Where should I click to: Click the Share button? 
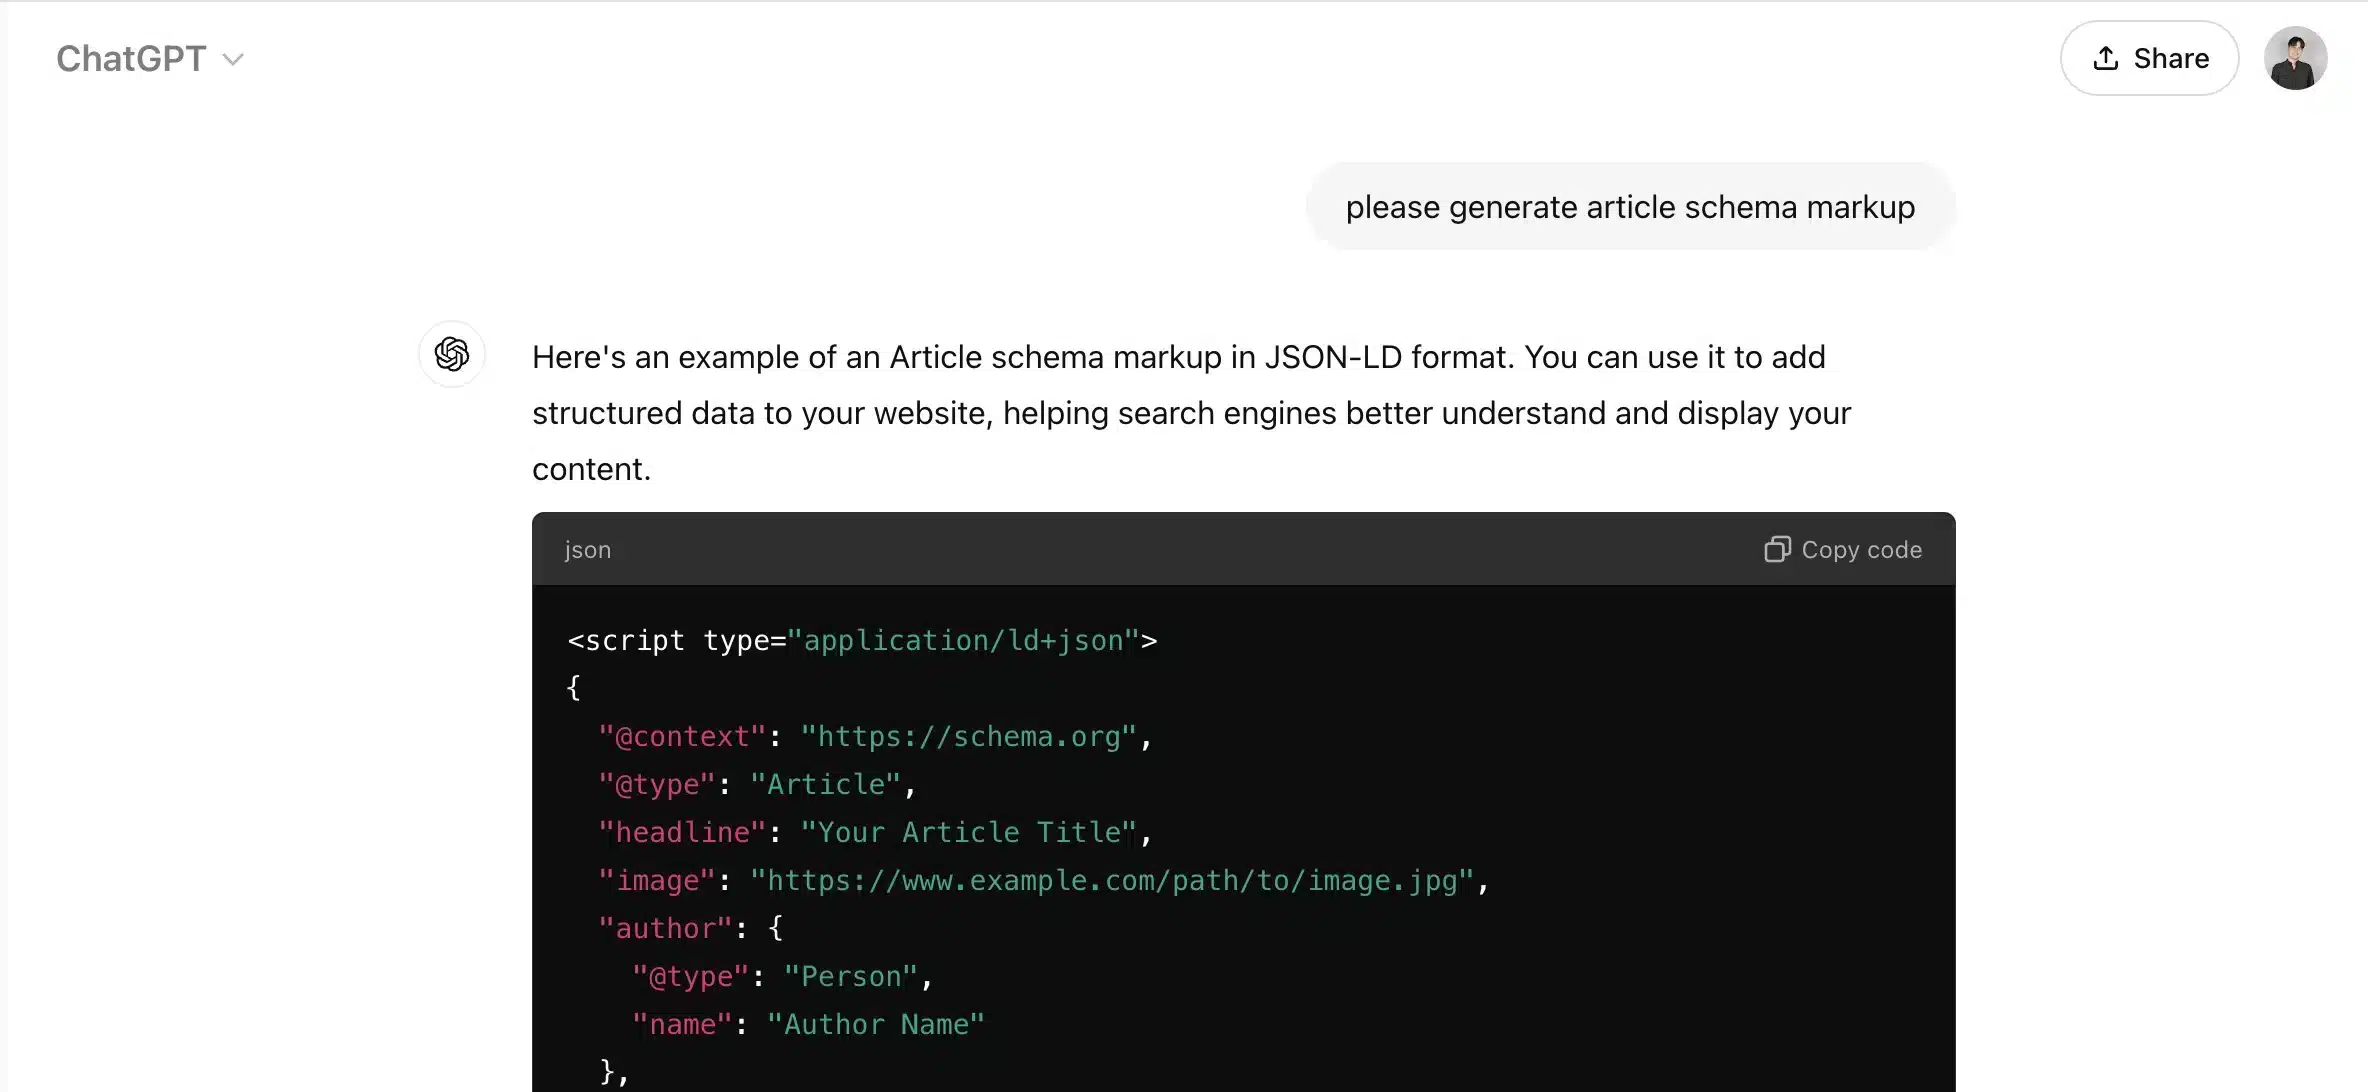(2148, 58)
